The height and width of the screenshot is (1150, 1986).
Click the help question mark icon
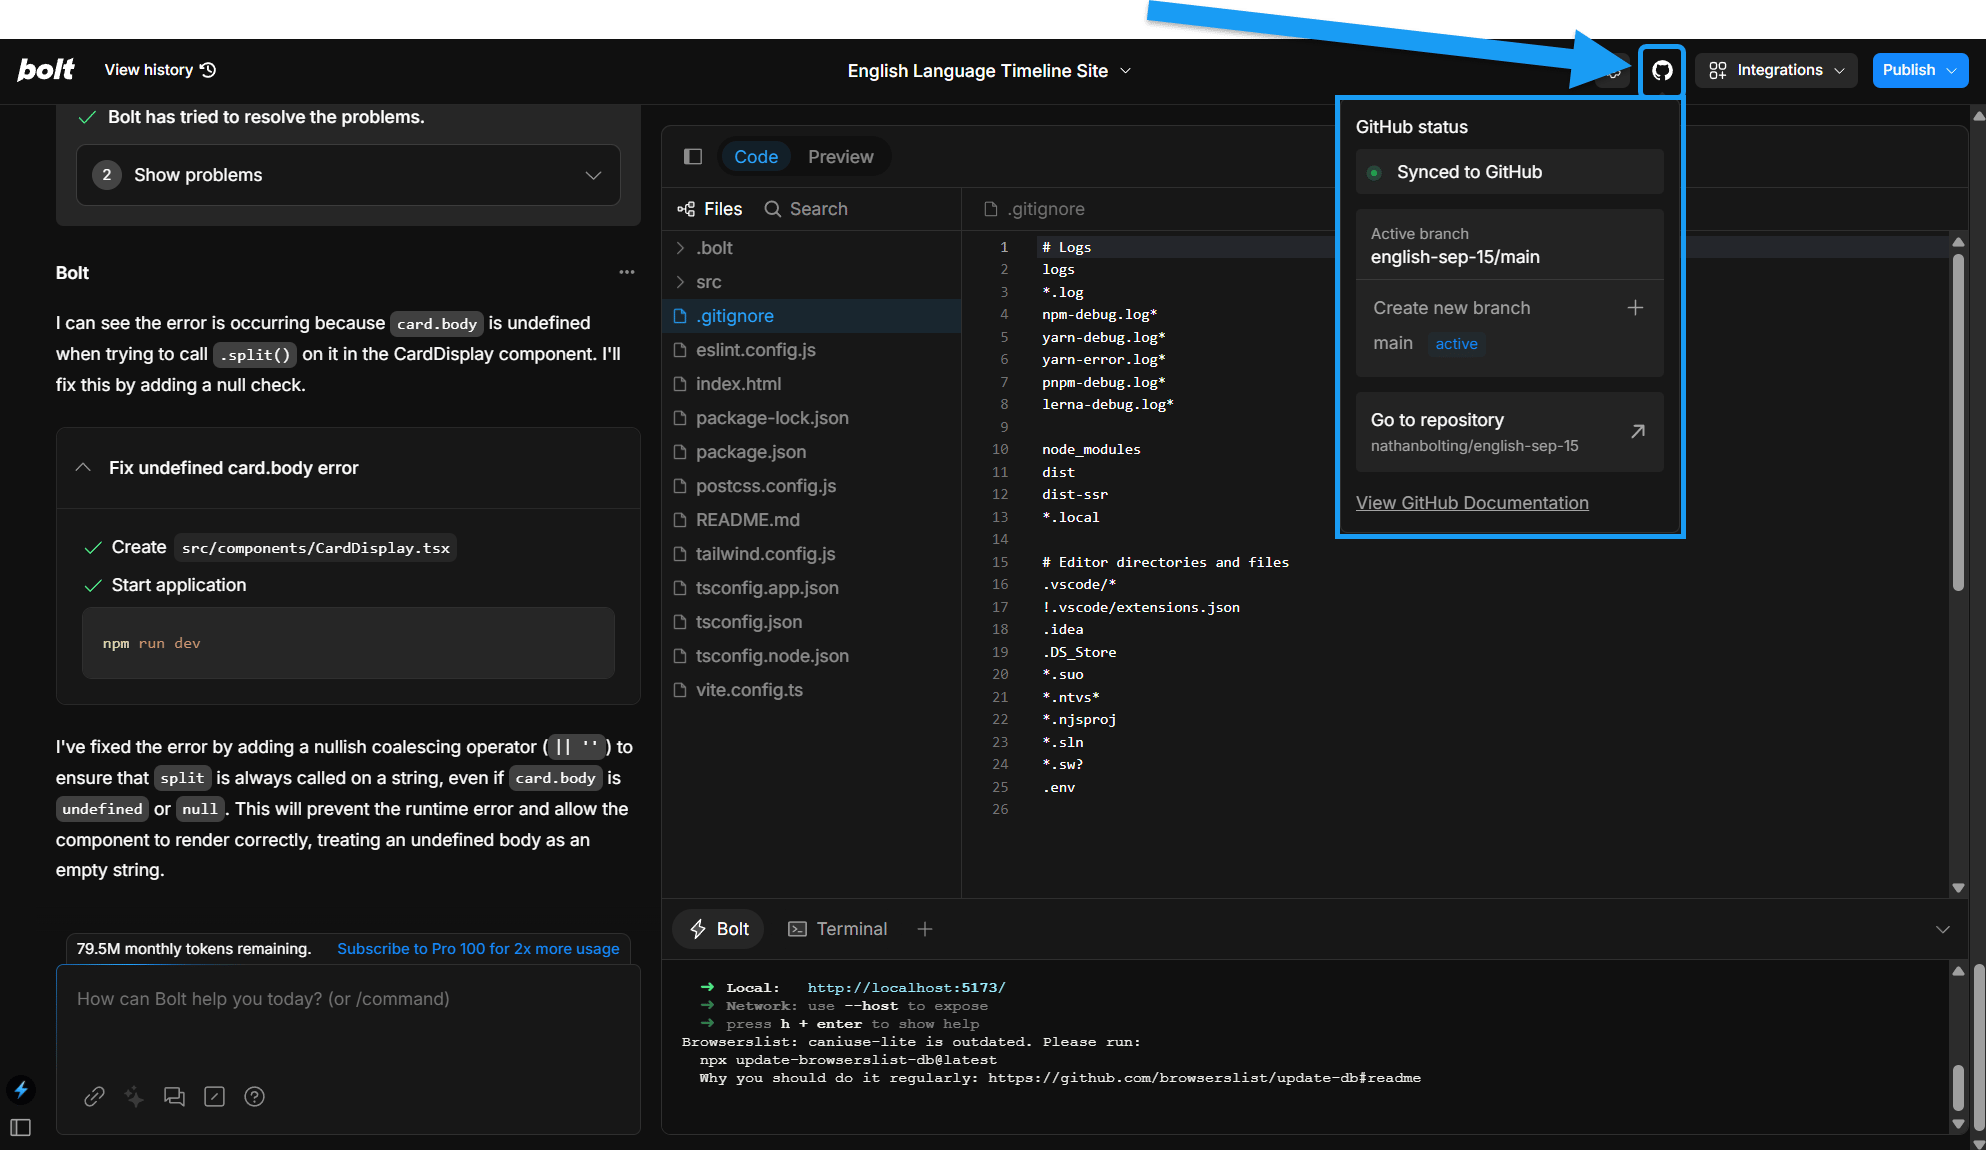(x=254, y=1097)
